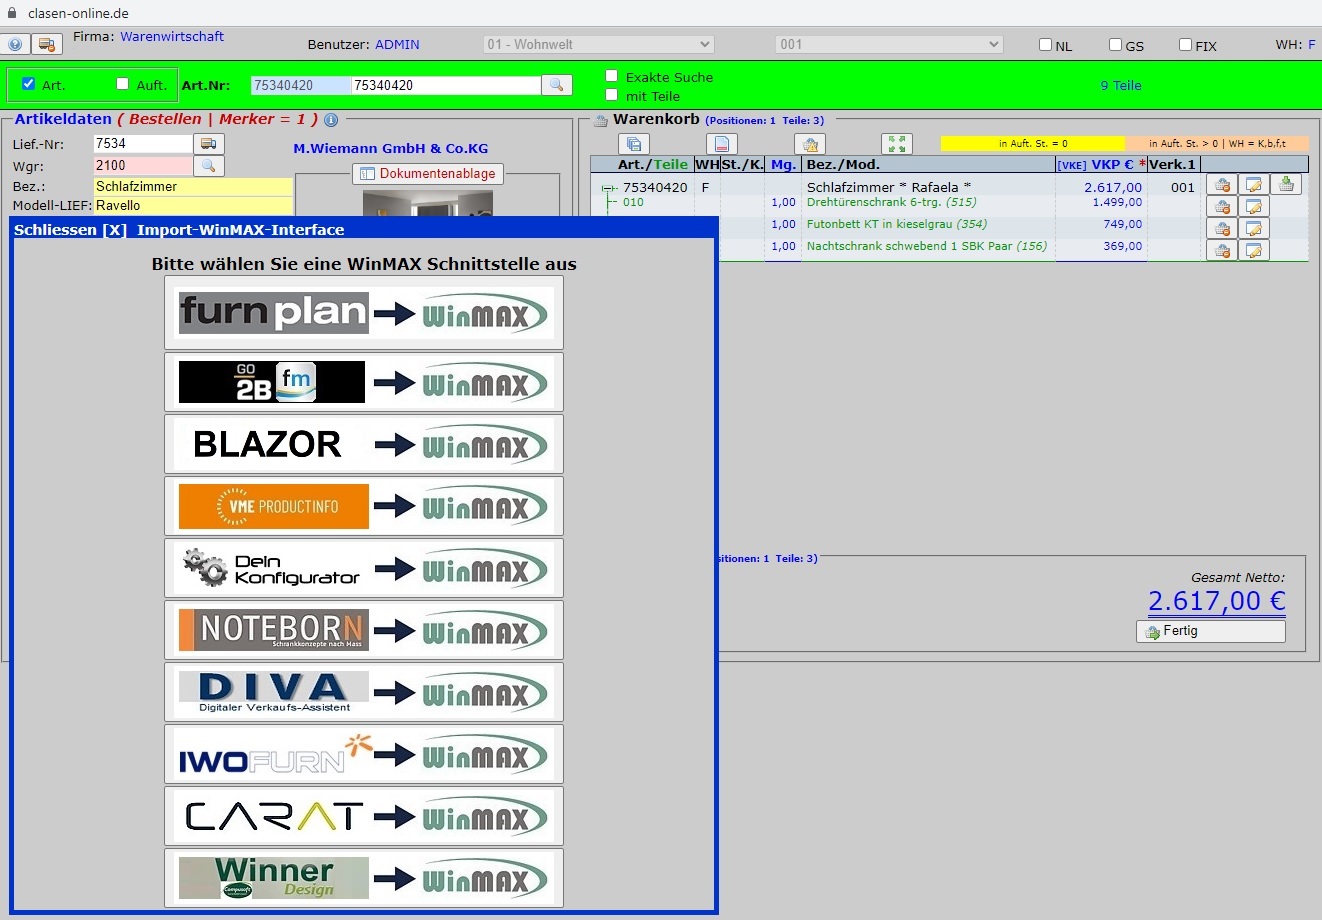
Task: Click the Mg. column header
Action: pos(783,165)
